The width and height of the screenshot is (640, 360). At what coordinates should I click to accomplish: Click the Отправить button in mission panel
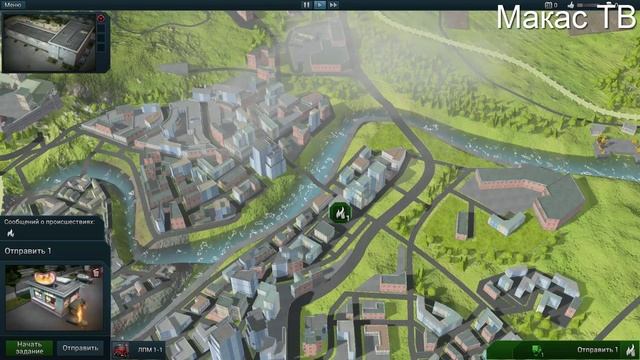click(x=80, y=348)
